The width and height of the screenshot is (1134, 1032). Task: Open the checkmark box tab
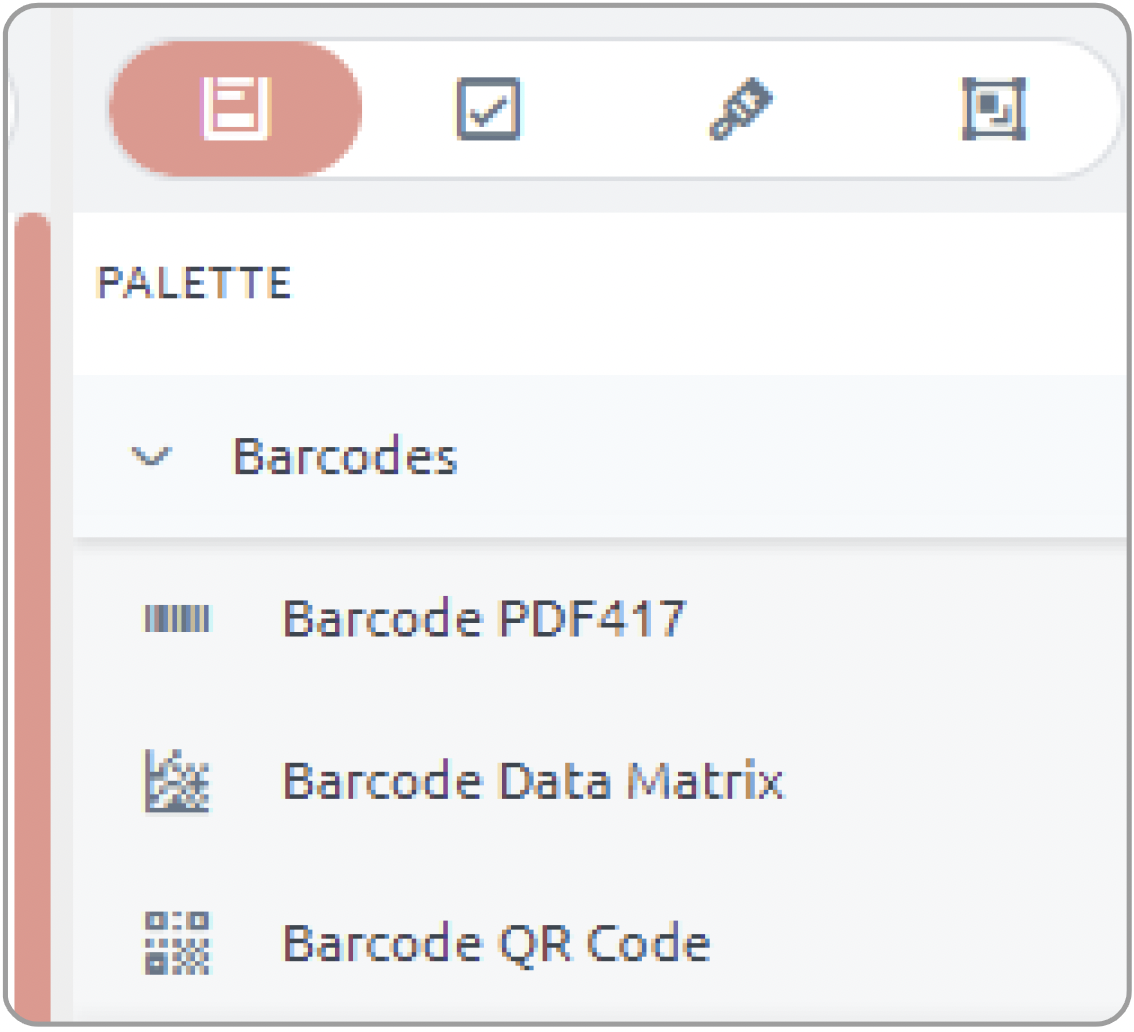click(489, 108)
